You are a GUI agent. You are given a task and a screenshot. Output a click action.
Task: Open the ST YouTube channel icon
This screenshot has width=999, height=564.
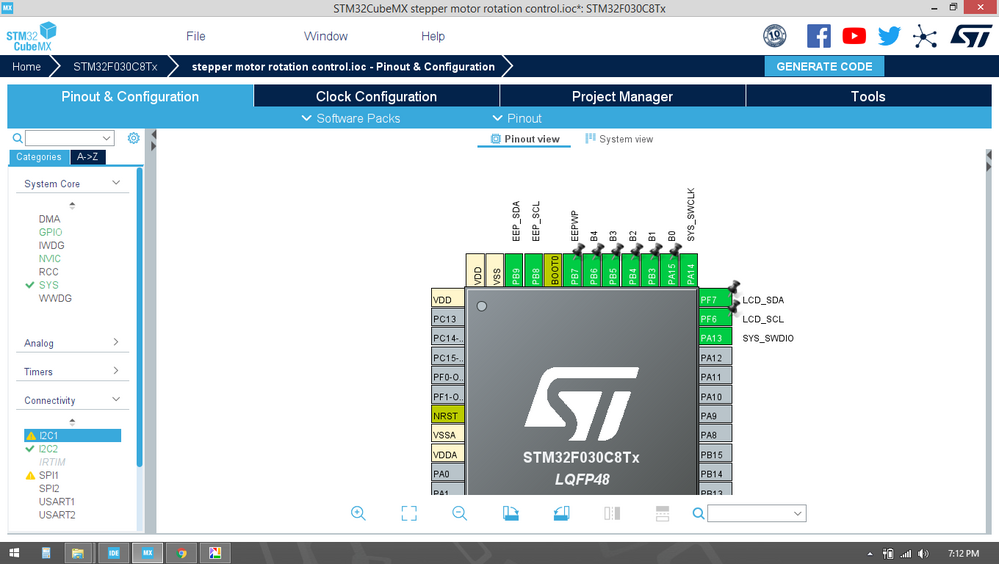click(x=854, y=36)
